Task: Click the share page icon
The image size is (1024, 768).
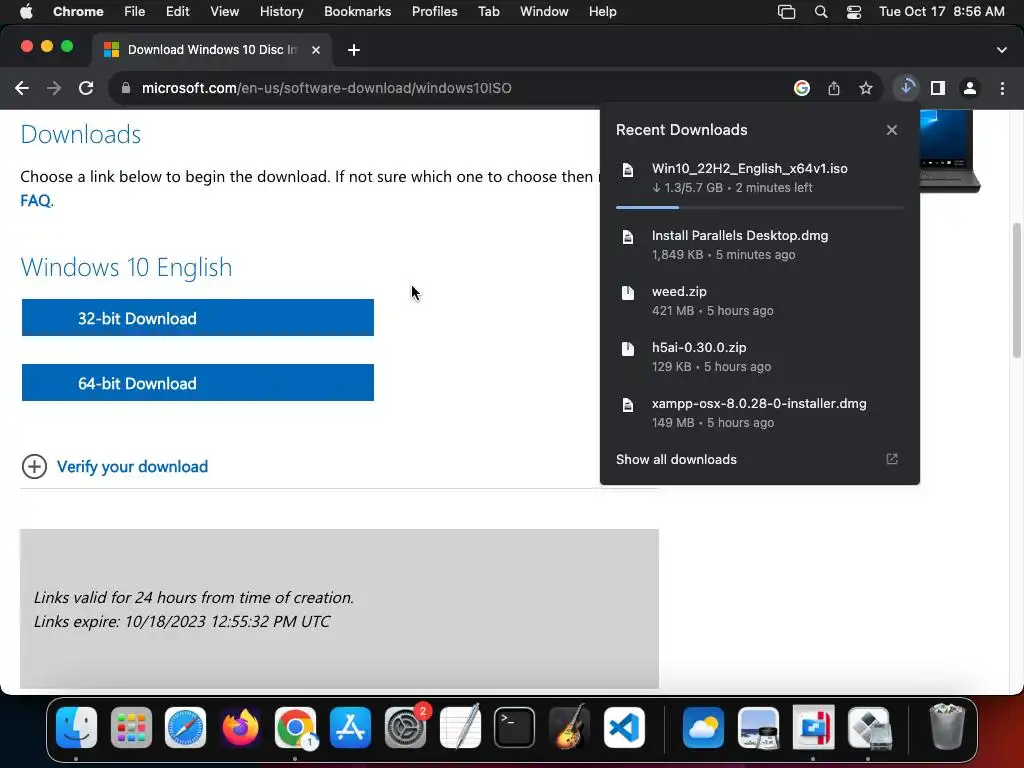Action: tap(834, 88)
